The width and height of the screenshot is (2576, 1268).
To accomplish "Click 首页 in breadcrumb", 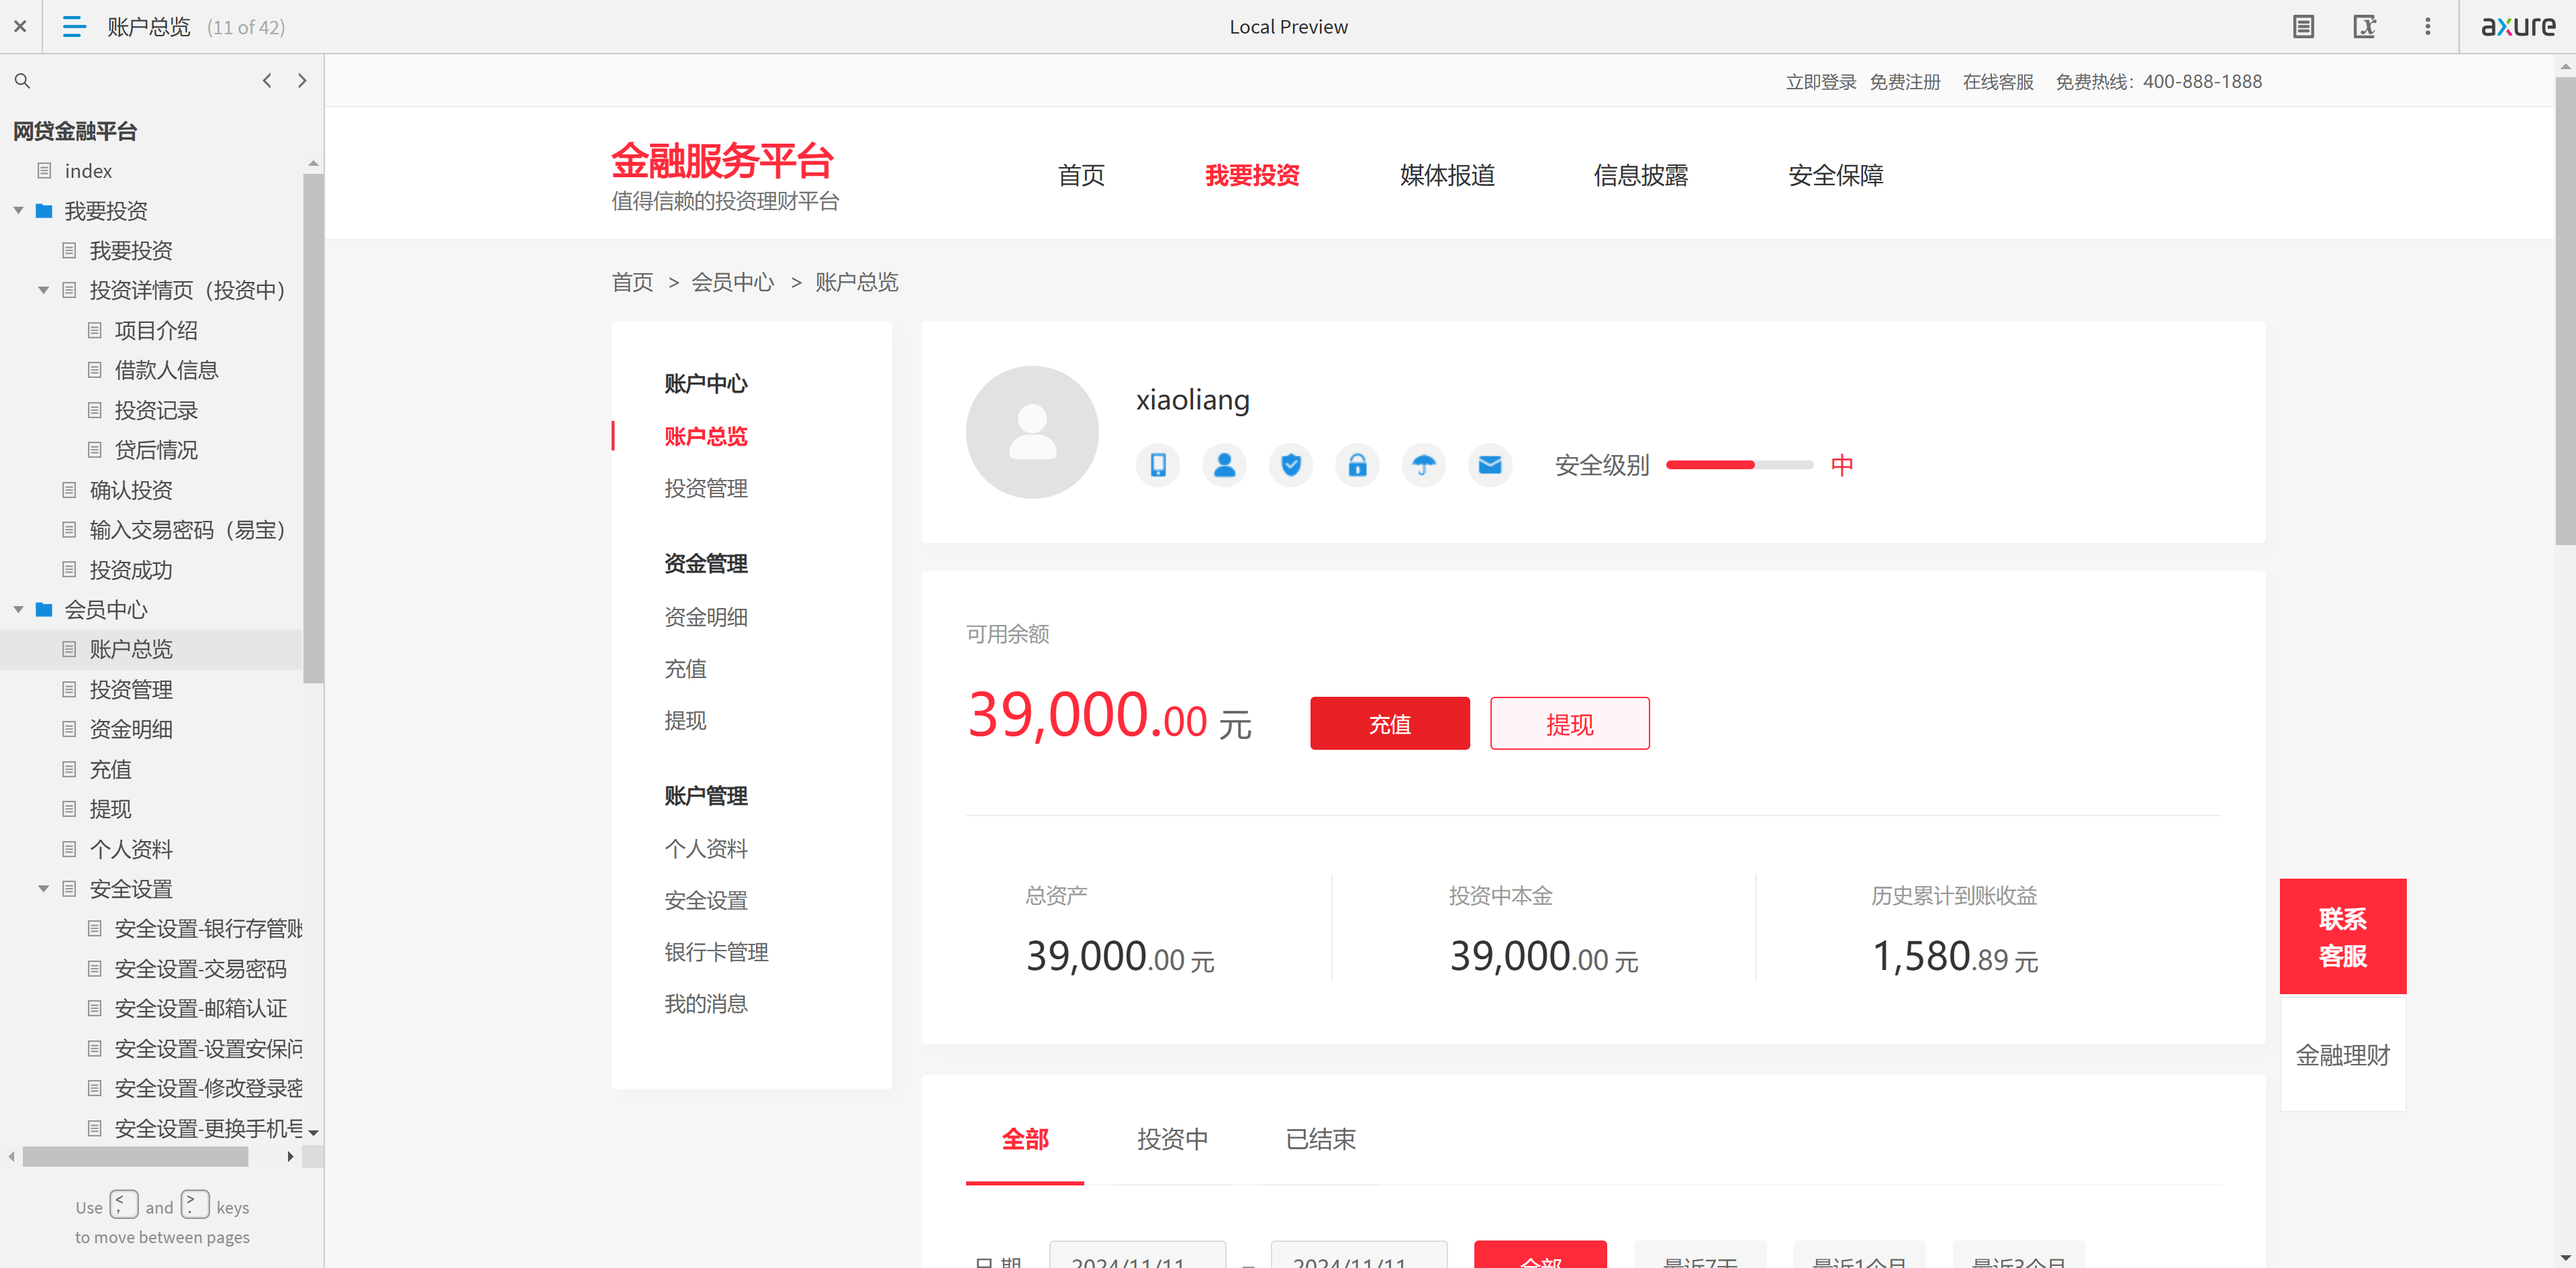I will (632, 283).
